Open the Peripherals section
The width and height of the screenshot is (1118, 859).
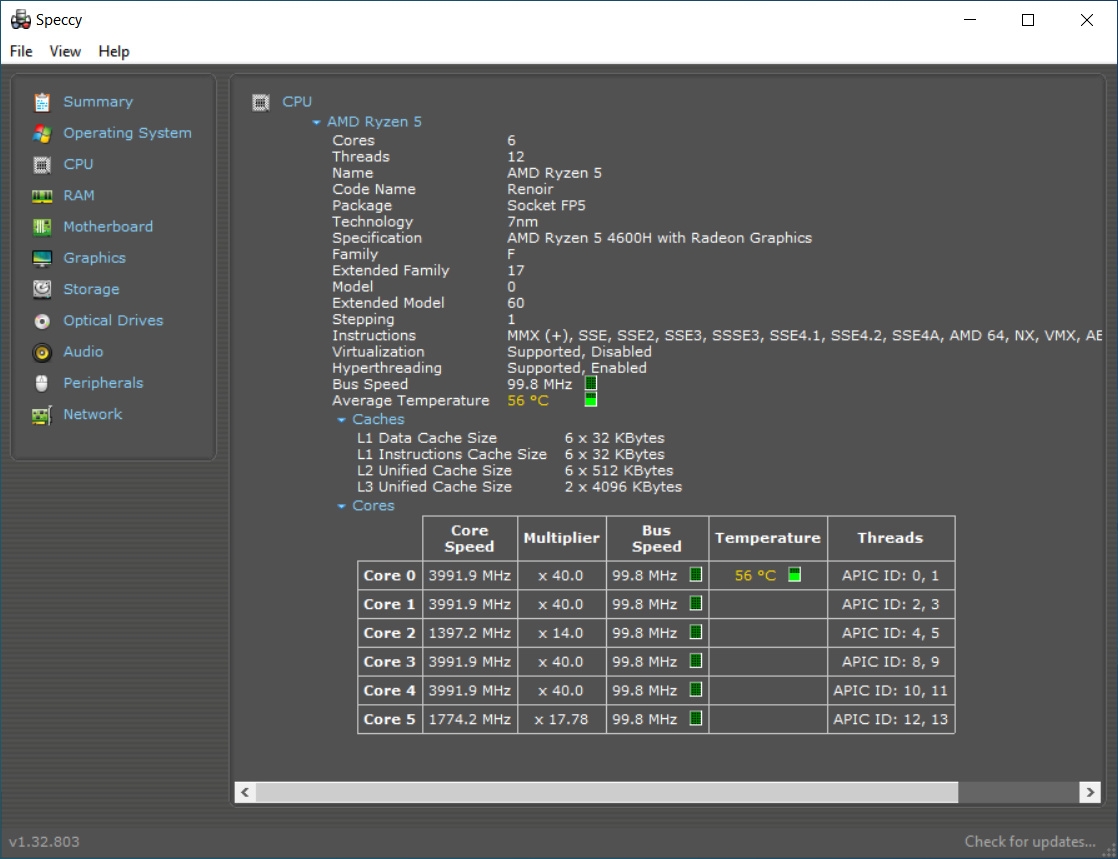(x=103, y=383)
